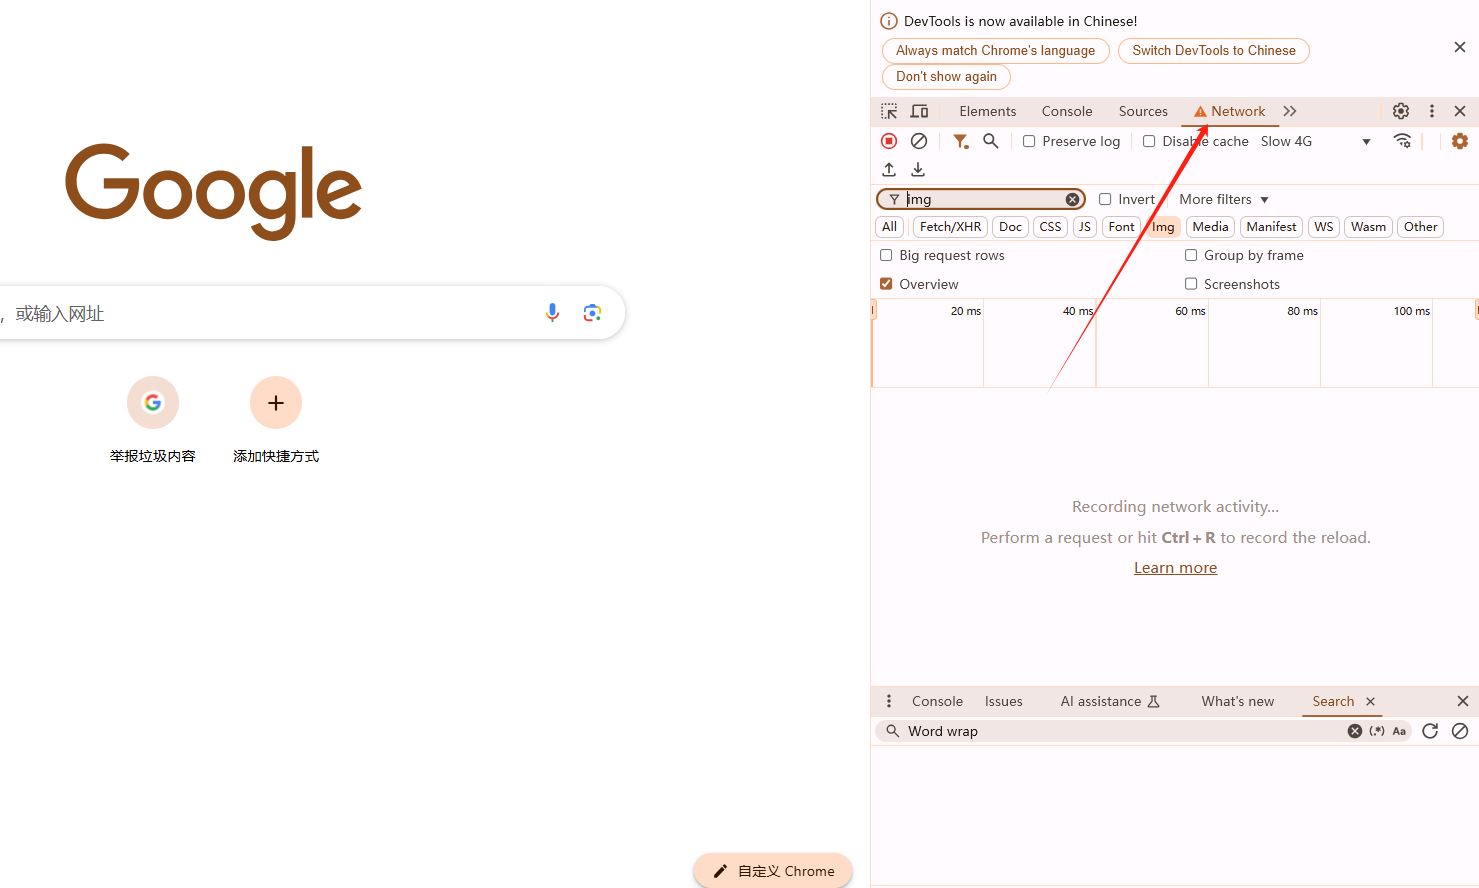
Task: Stop recording network log
Action: (x=889, y=141)
